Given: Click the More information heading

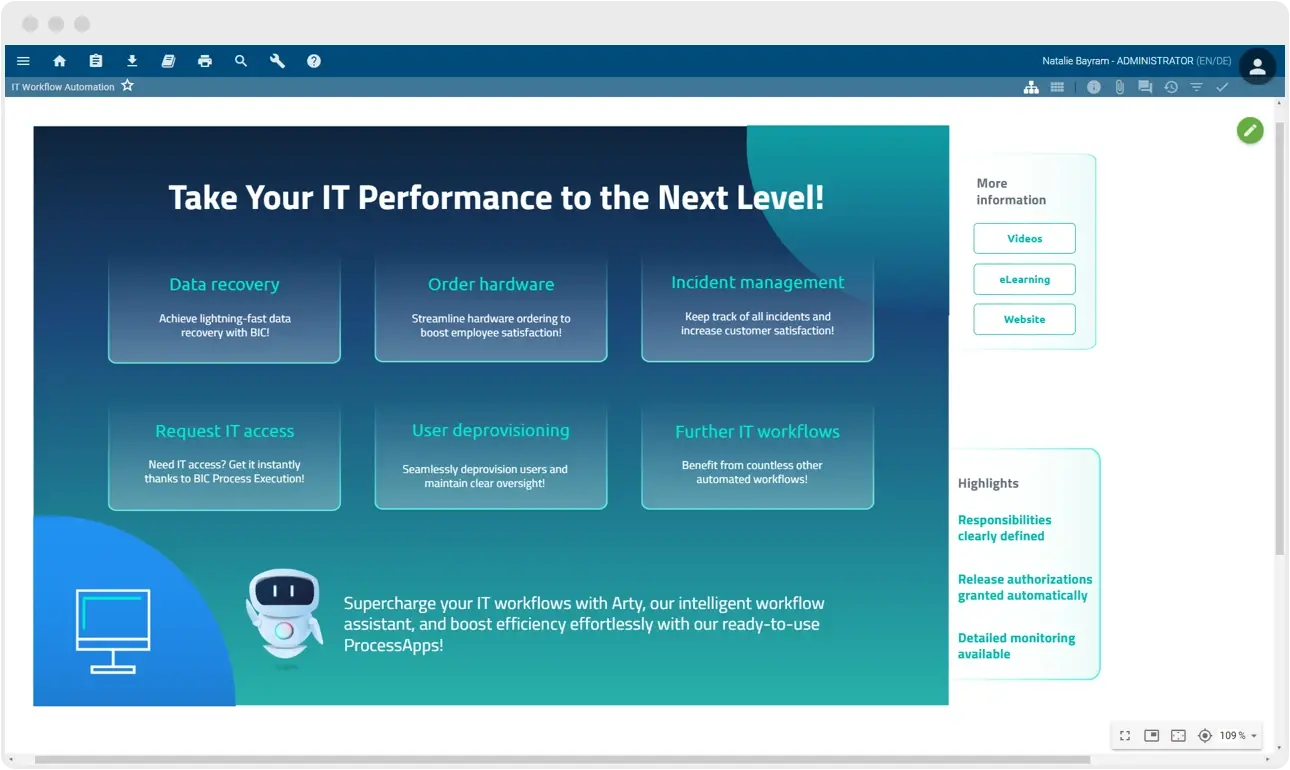Looking at the screenshot, I should coord(1011,191).
